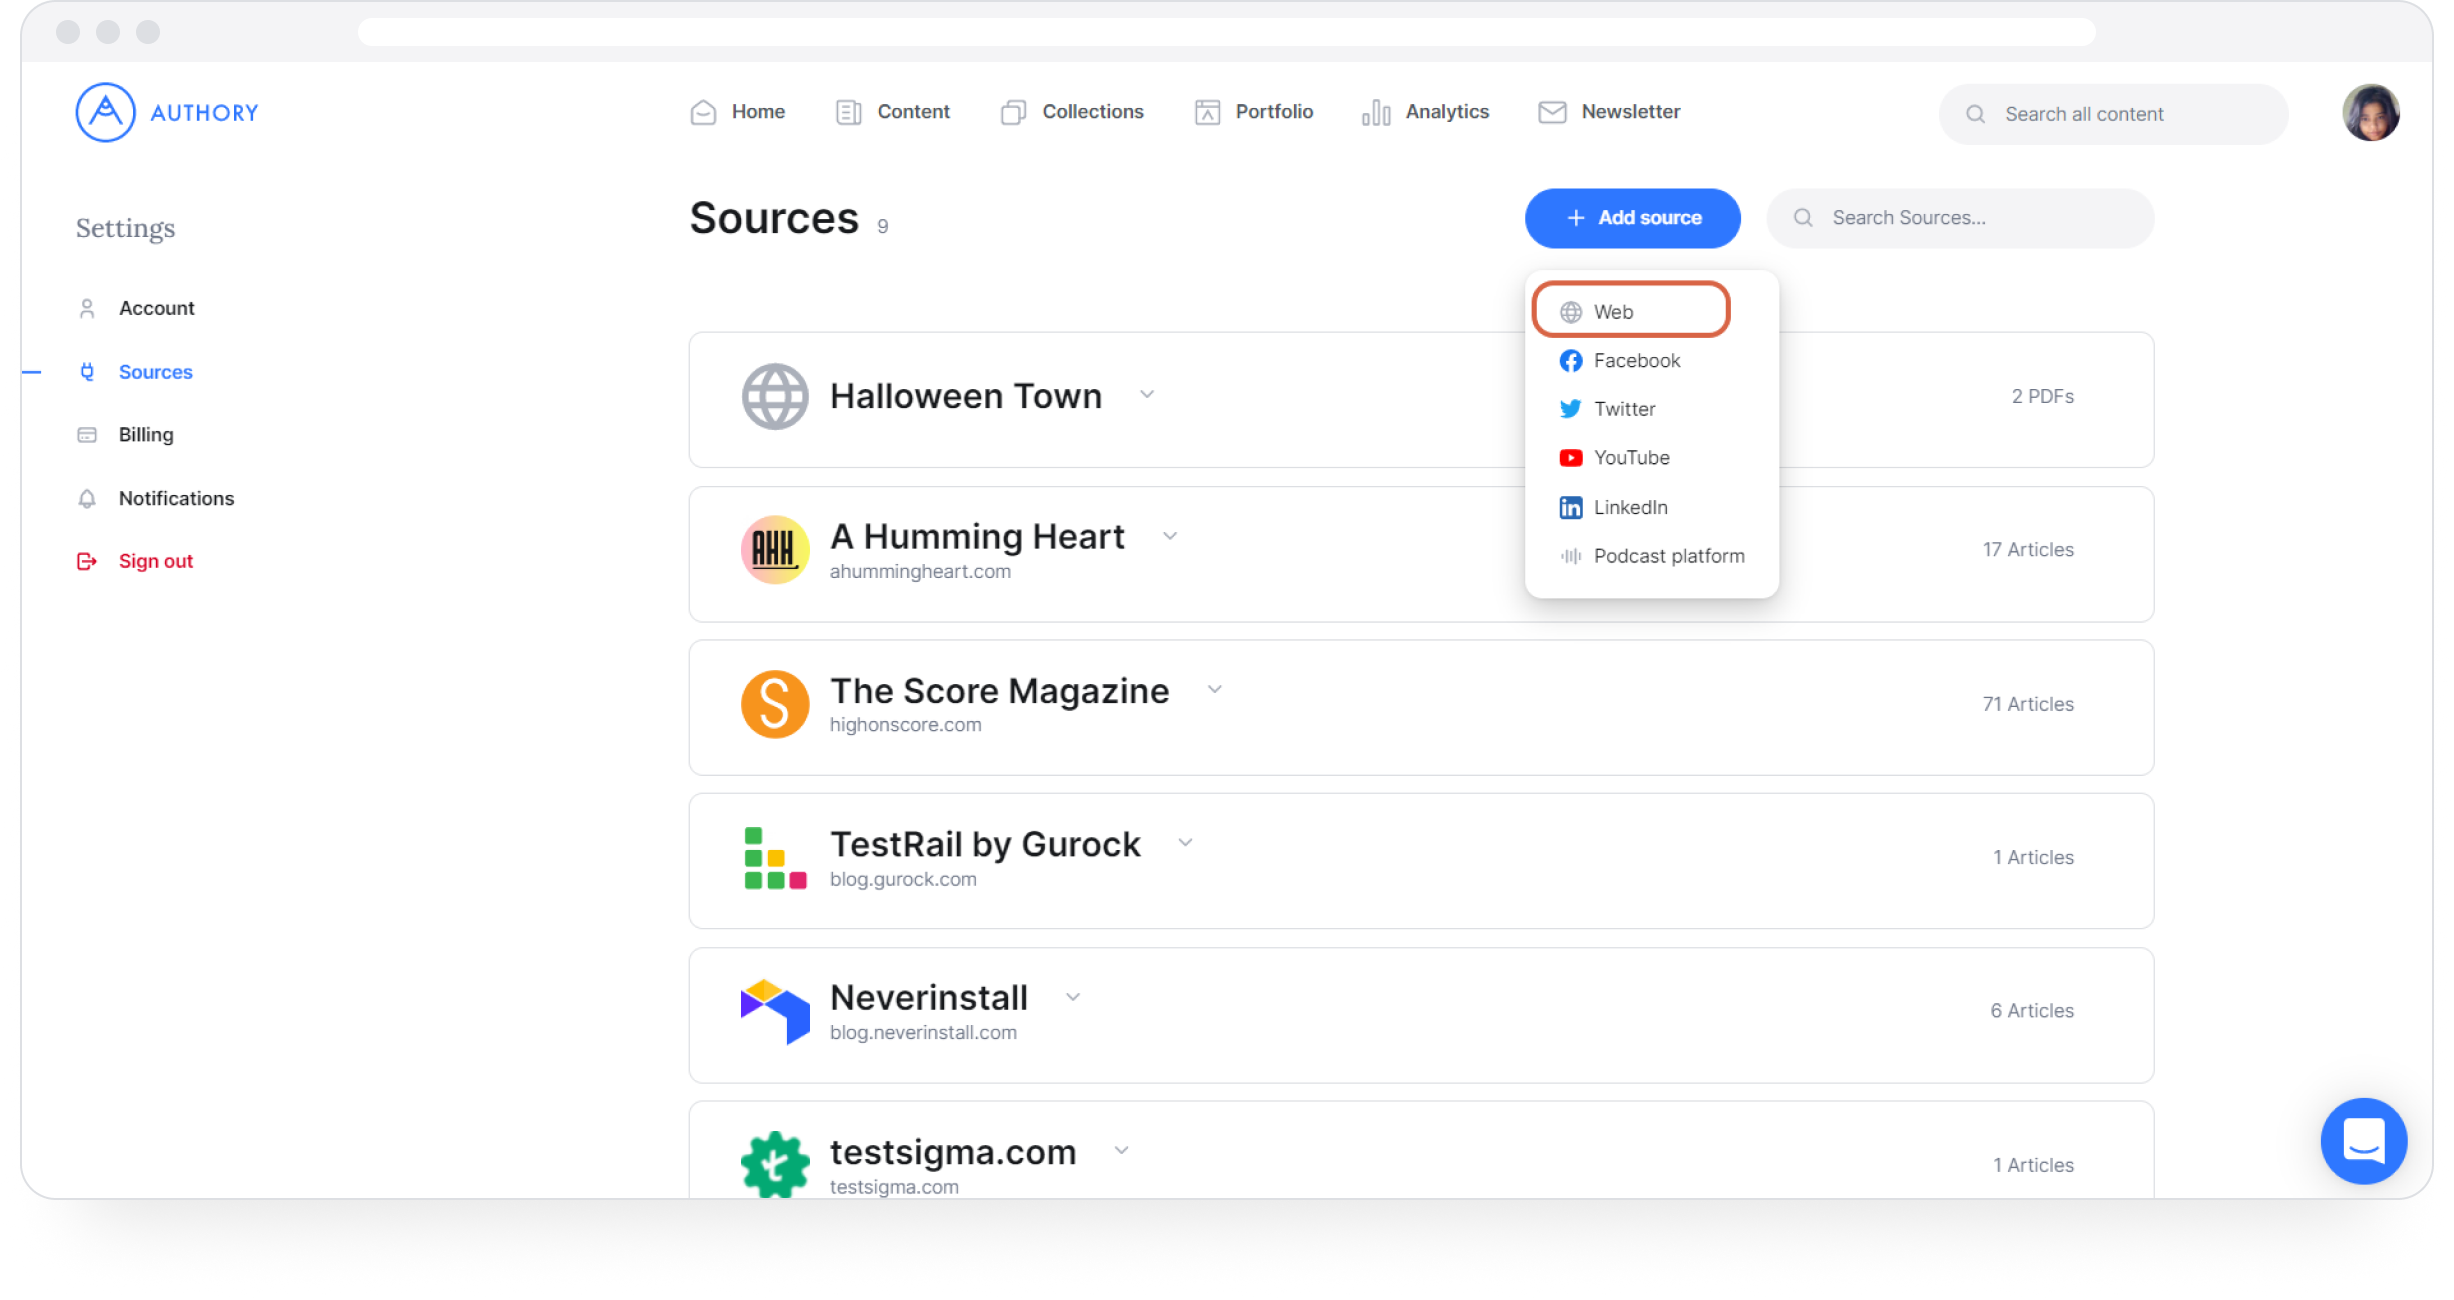Click the LinkedIn logo icon
Screen dimensions: 2454x1300
click(1571, 507)
